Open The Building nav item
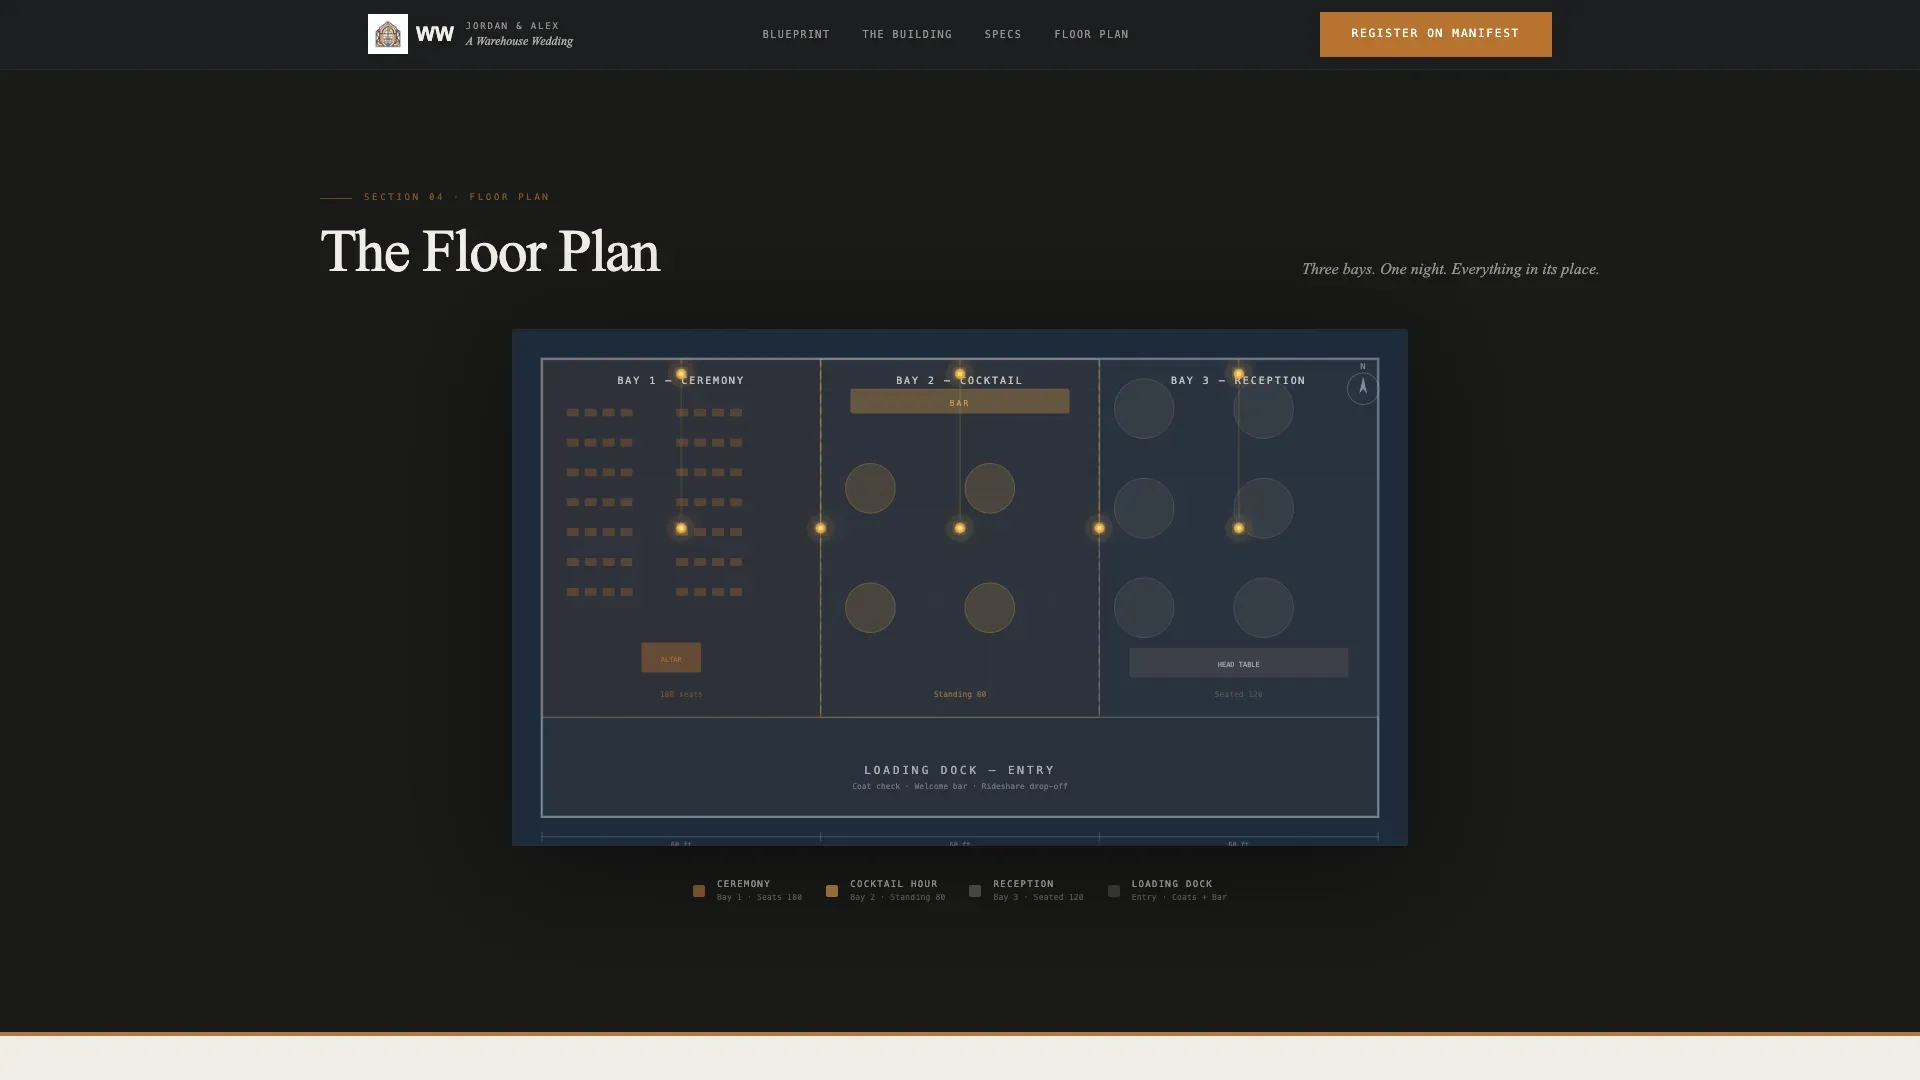Image resolution: width=1920 pixels, height=1080 pixels. coord(907,34)
